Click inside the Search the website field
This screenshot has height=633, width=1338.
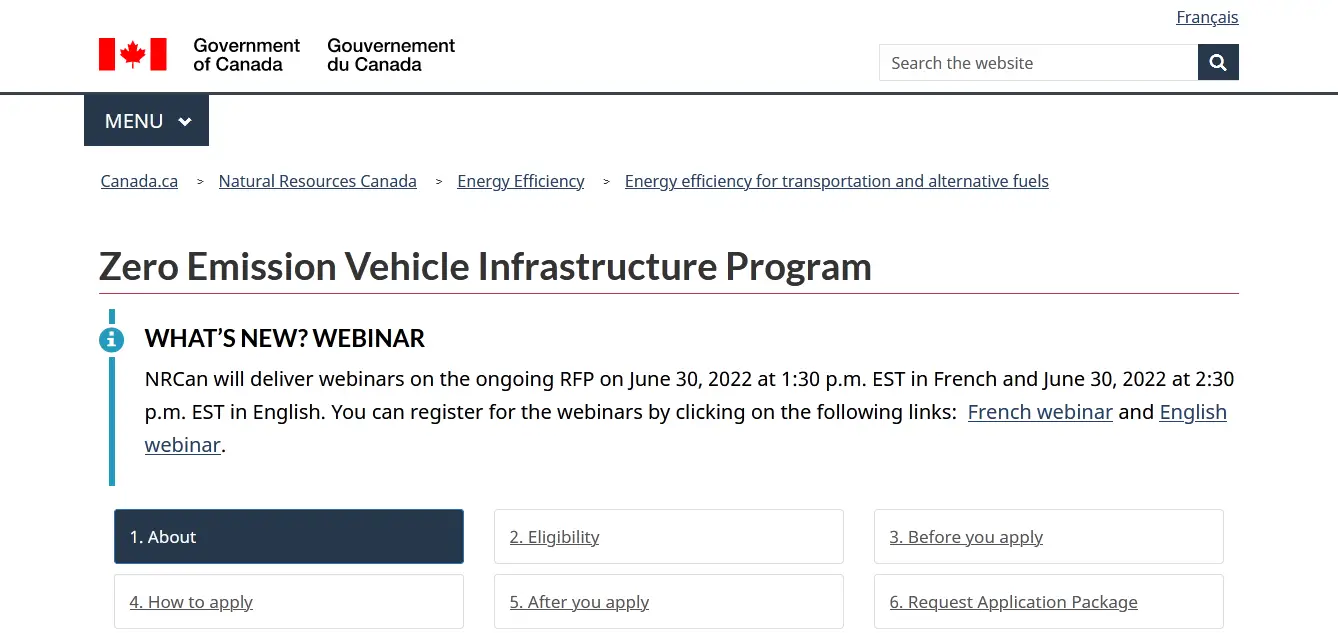(1038, 63)
